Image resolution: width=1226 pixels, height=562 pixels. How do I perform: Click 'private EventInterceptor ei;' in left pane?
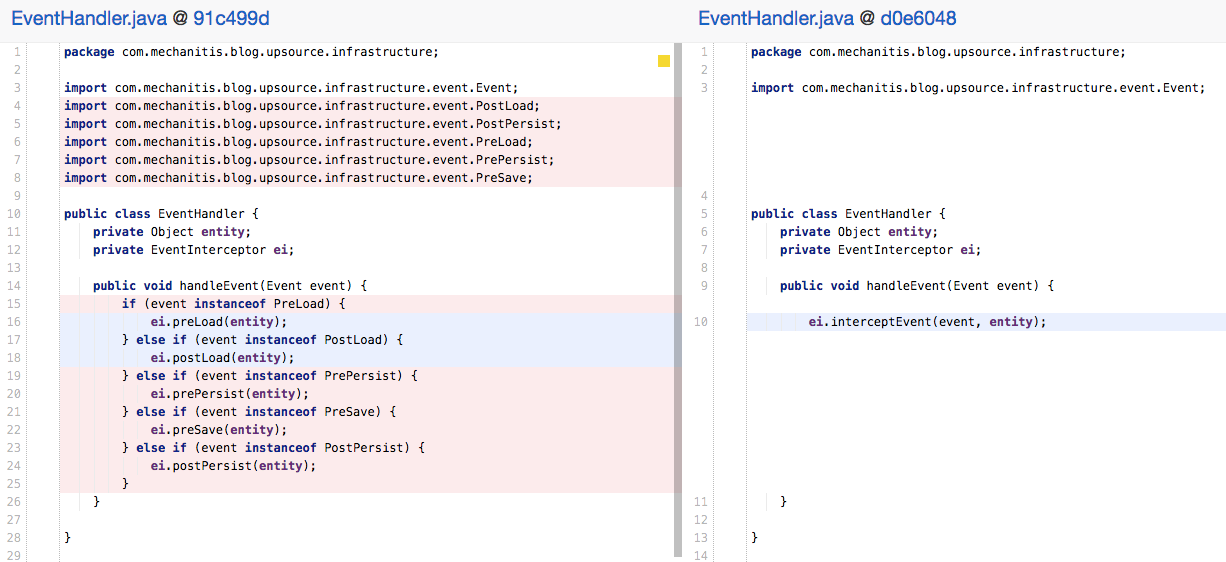(194, 250)
